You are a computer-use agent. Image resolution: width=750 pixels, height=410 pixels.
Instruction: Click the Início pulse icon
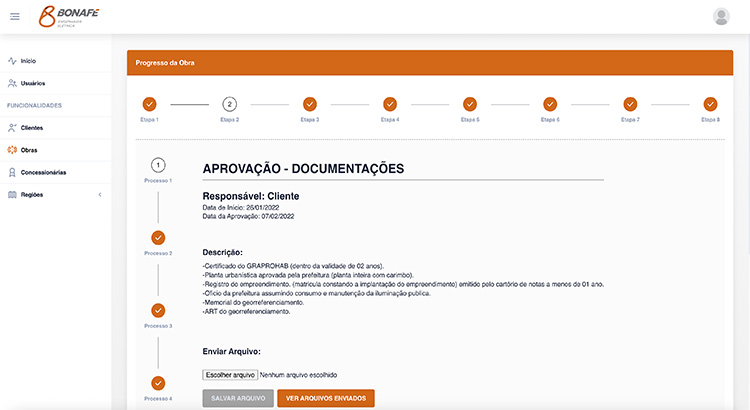pyautogui.click(x=12, y=61)
